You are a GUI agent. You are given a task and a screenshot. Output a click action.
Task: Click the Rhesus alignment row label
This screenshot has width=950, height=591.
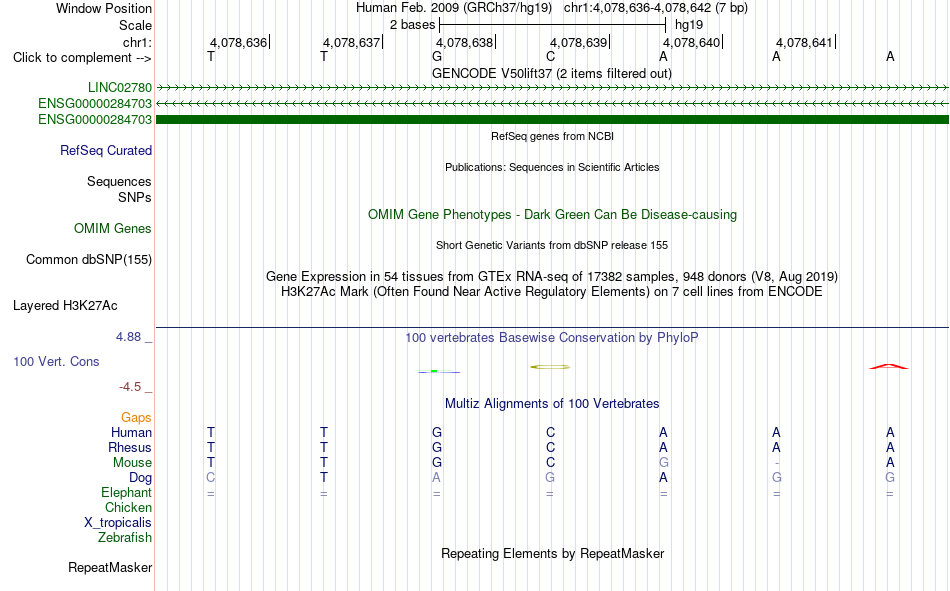pos(130,447)
